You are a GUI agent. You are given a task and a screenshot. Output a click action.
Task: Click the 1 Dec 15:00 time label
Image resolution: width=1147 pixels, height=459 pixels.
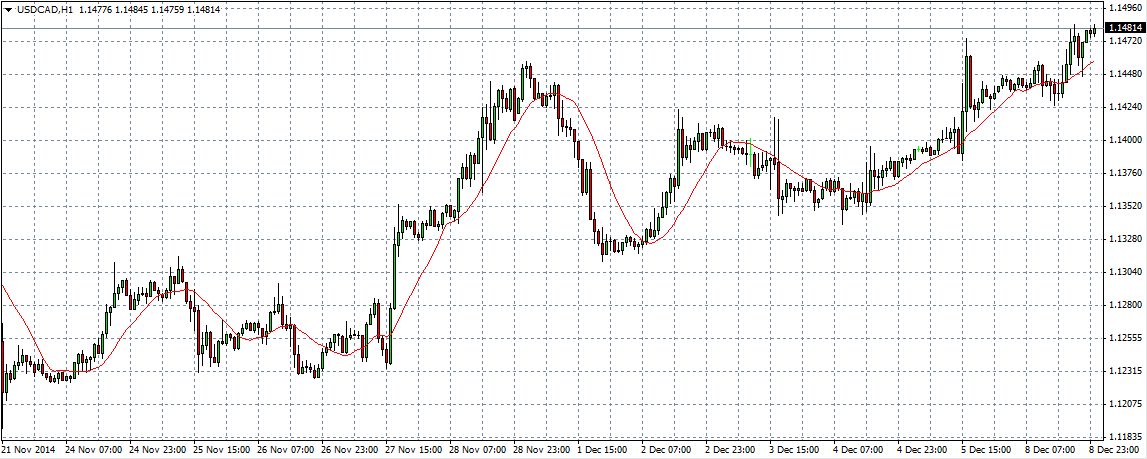[x=604, y=449]
